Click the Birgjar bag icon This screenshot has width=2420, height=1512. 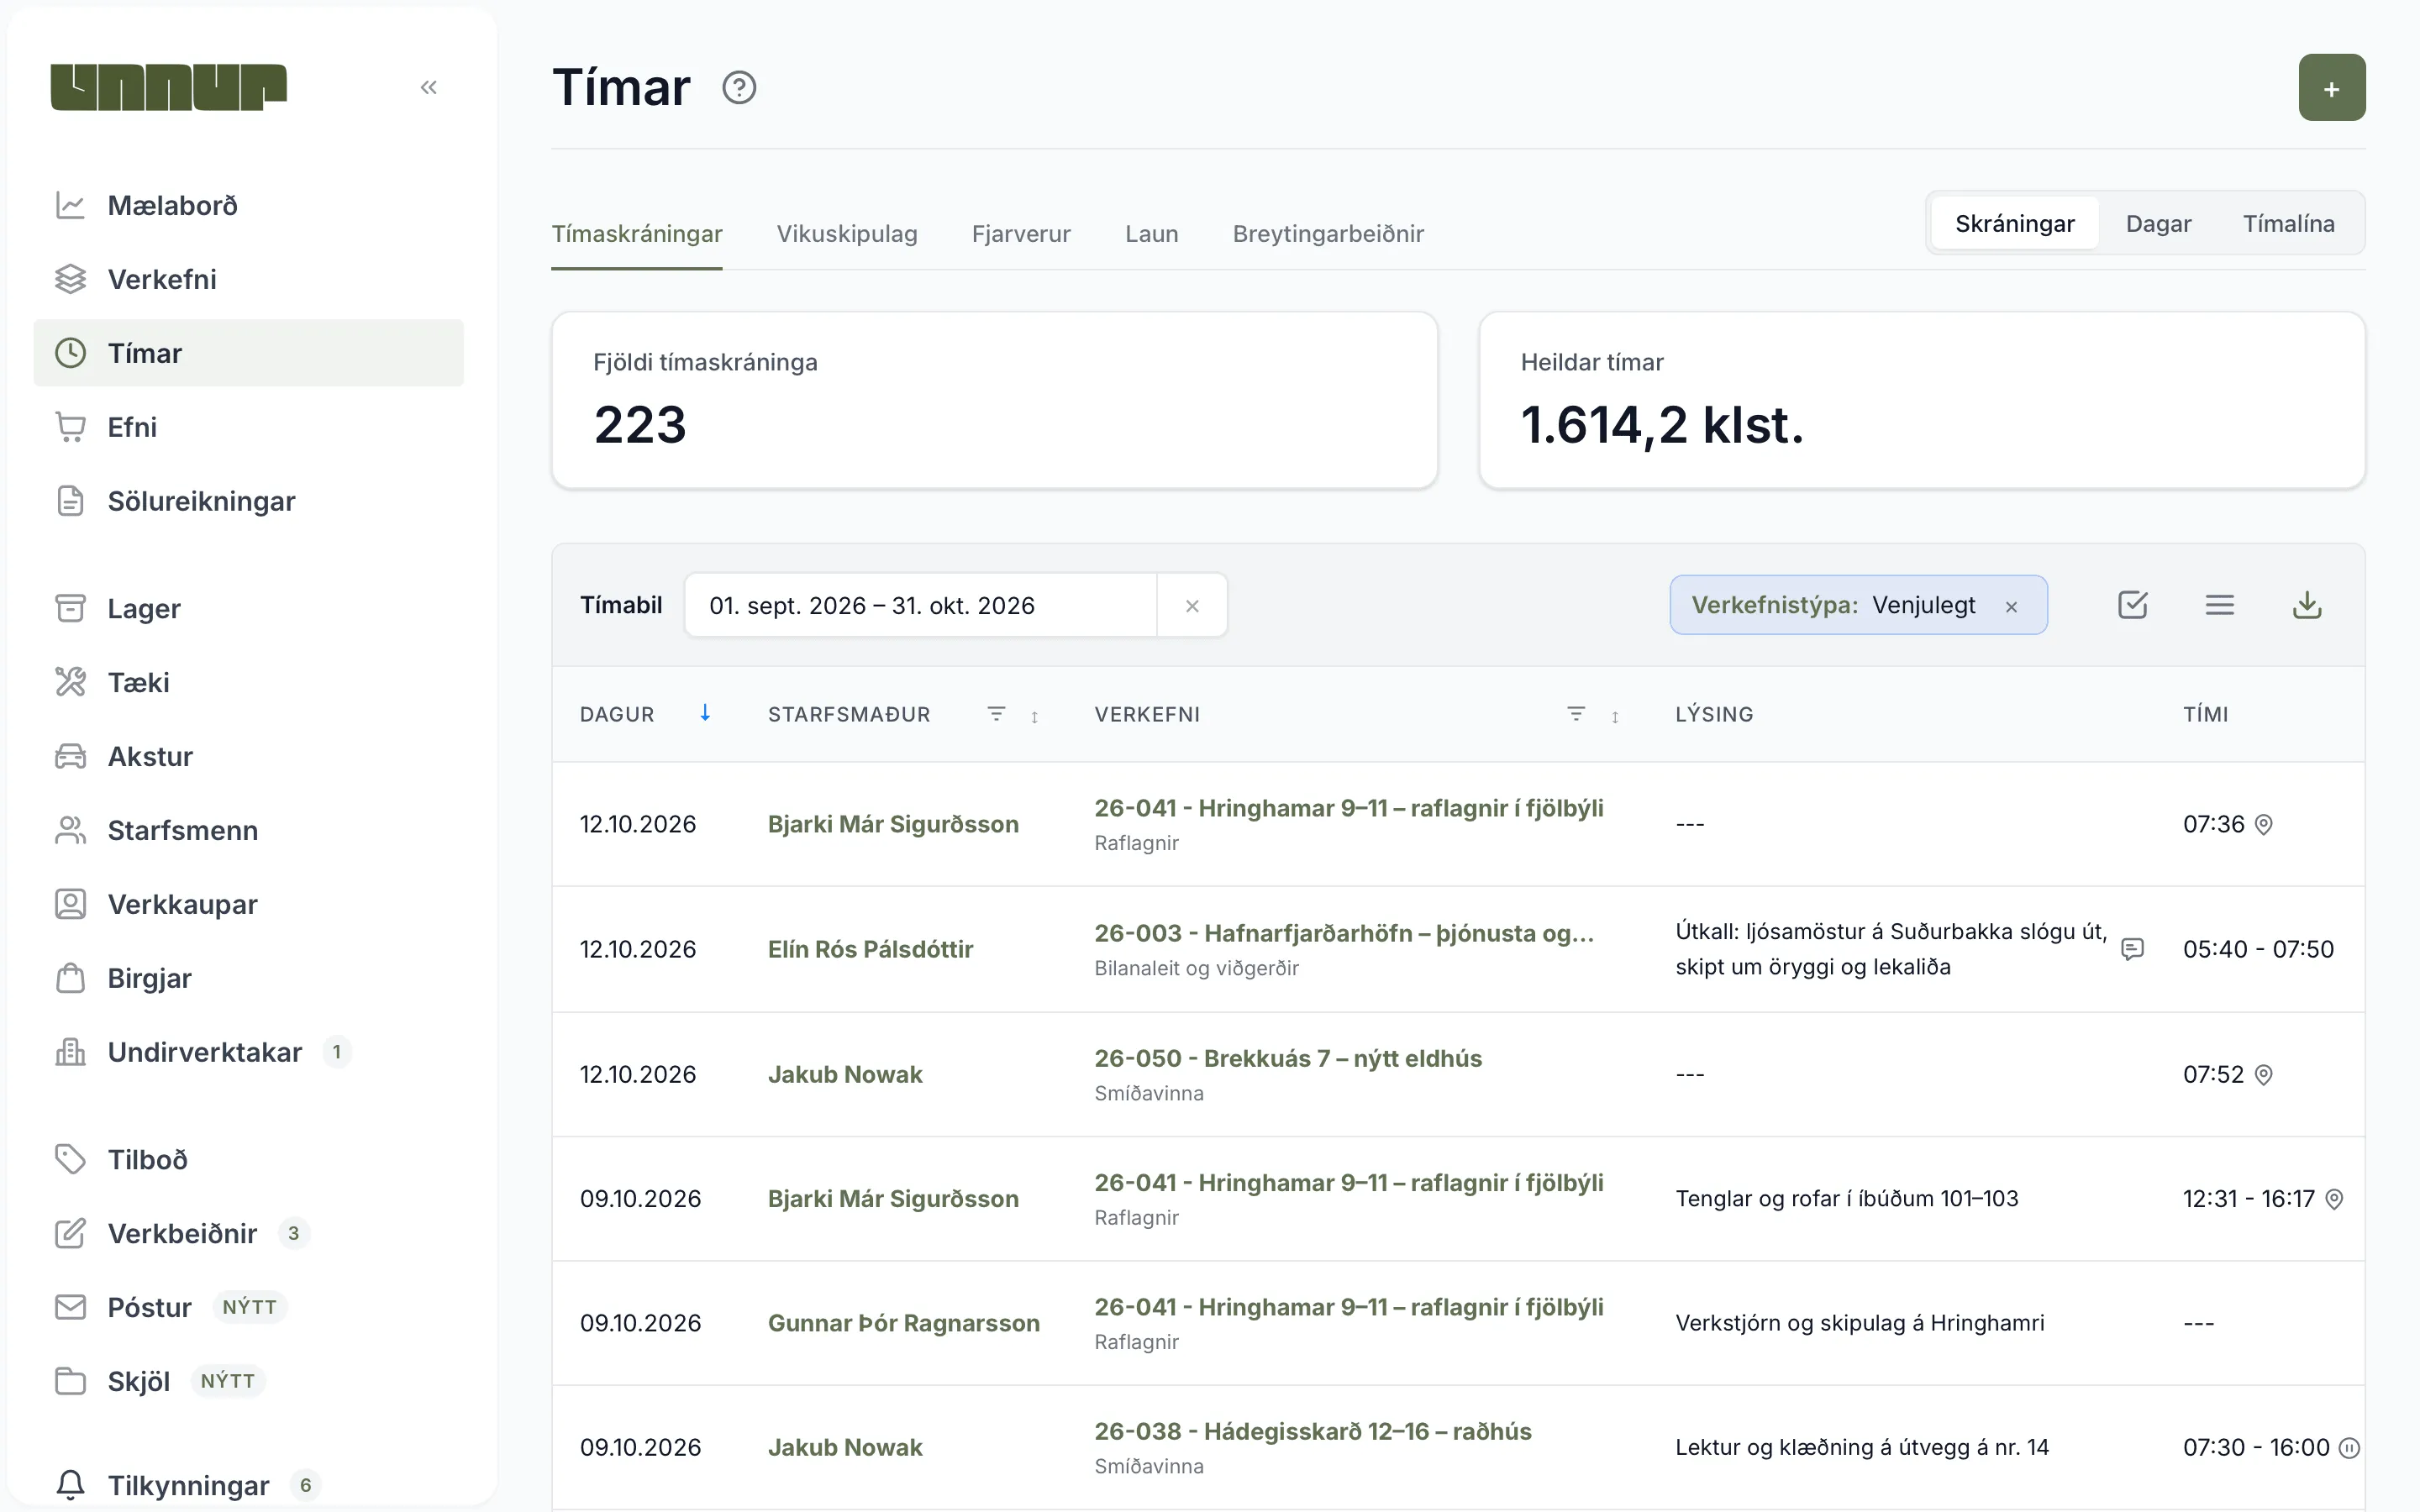(70, 978)
